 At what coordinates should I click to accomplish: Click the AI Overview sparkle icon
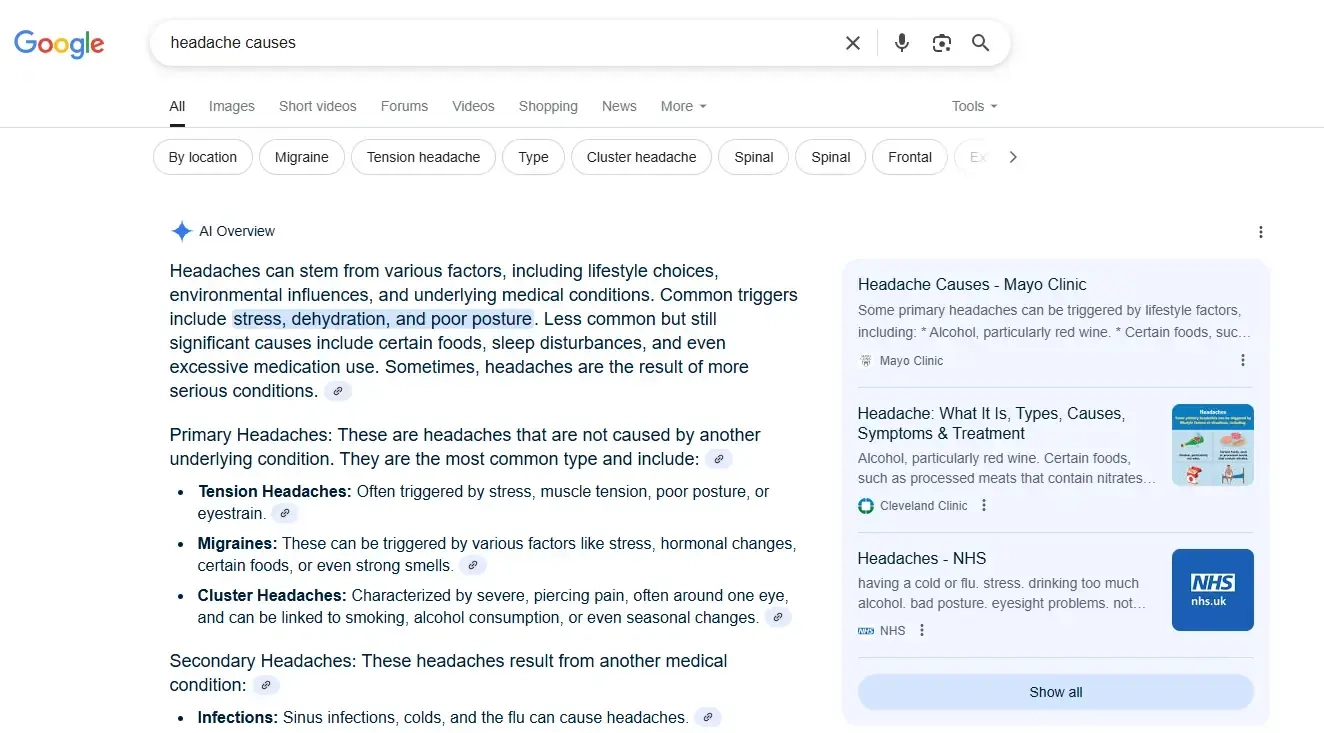click(x=181, y=231)
